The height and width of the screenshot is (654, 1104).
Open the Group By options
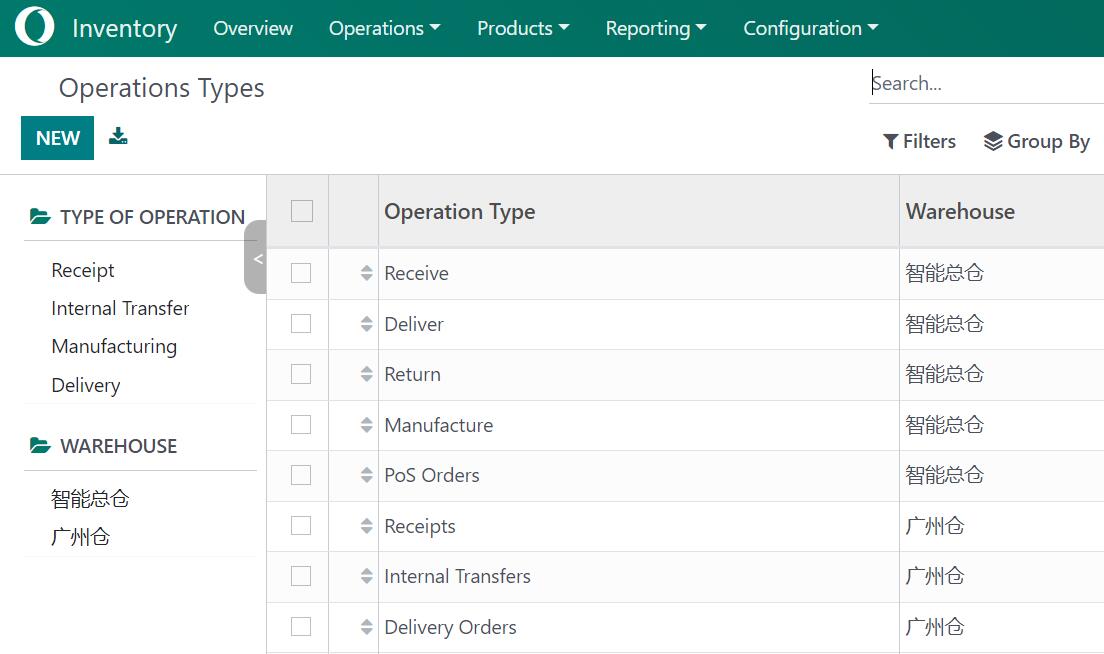[1036, 142]
